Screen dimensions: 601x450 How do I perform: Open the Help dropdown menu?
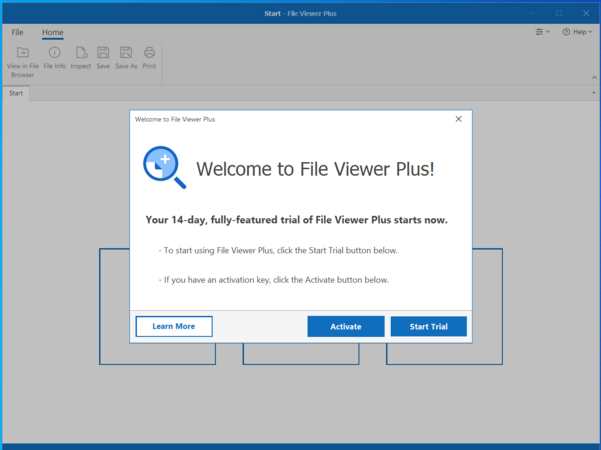(x=577, y=32)
